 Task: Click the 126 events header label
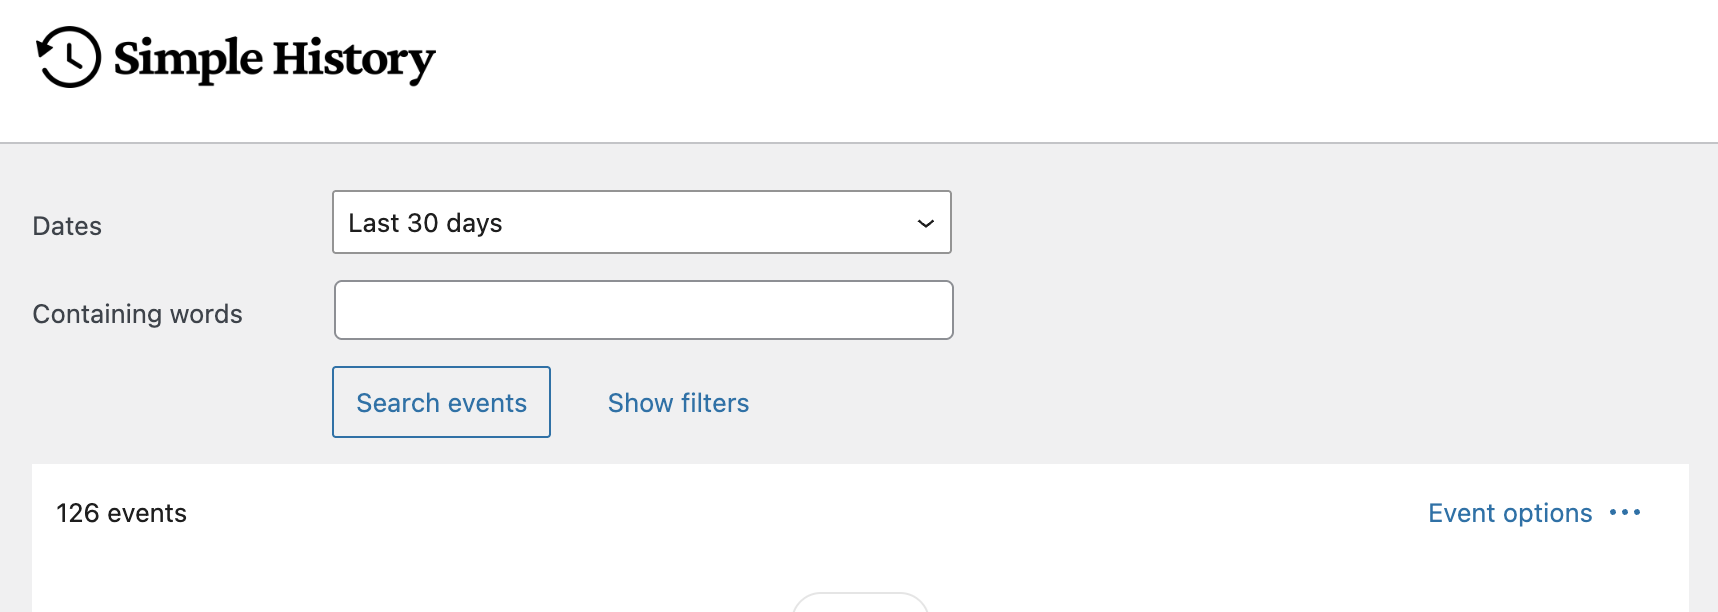click(x=121, y=513)
